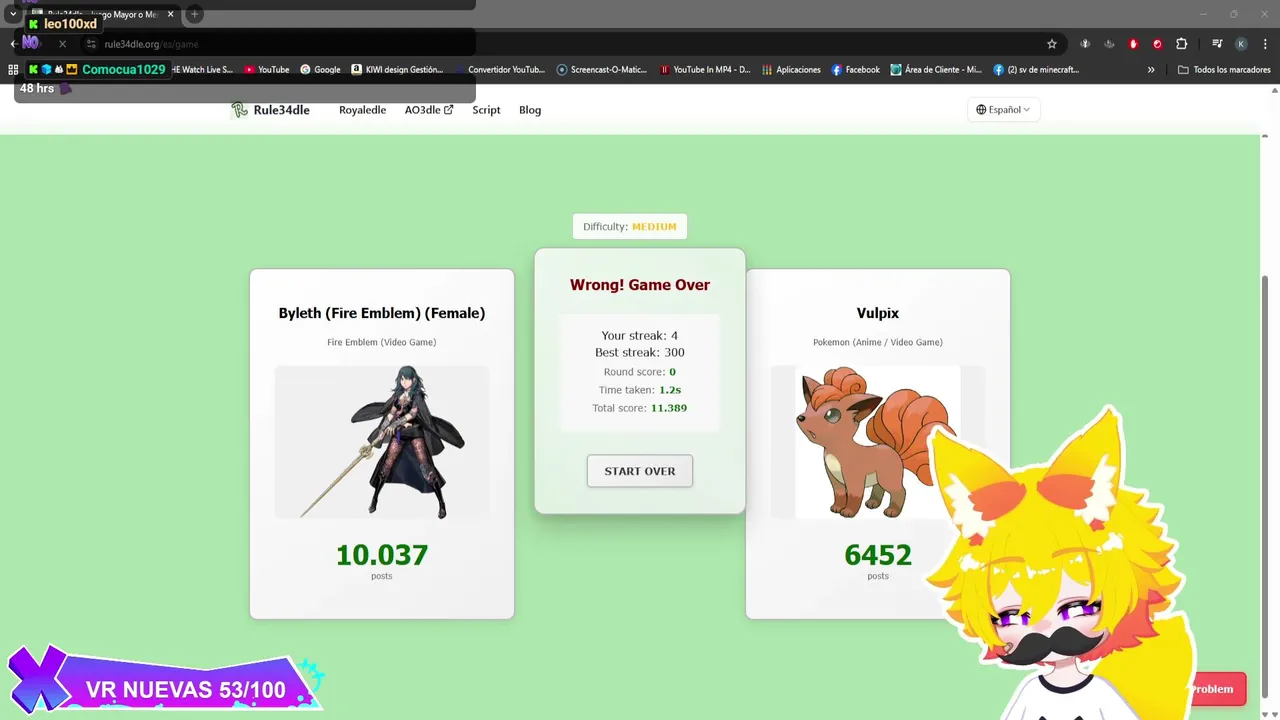This screenshot has height=720, width=1280.
Task: Click the Rule34dle logo icon
Action: [239, 110]
